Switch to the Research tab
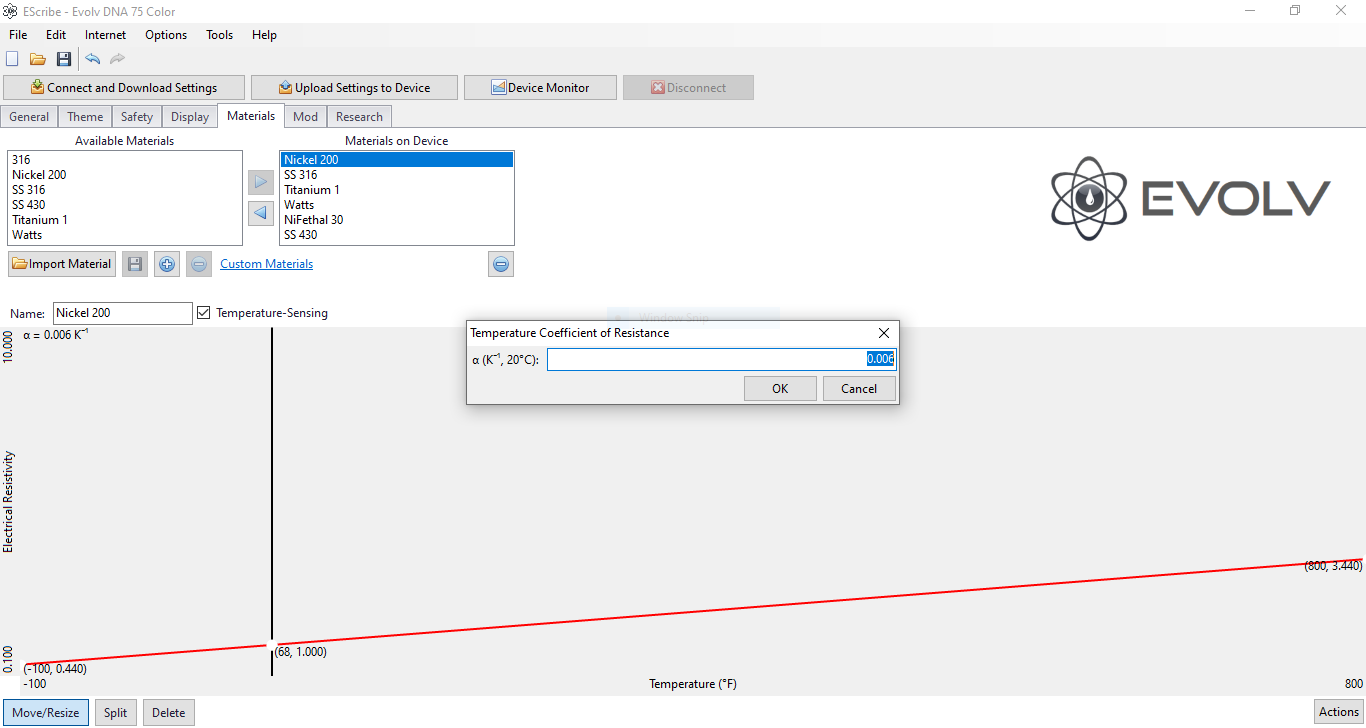The width and height of the screenshot is (1366, 728). (359, 117)
